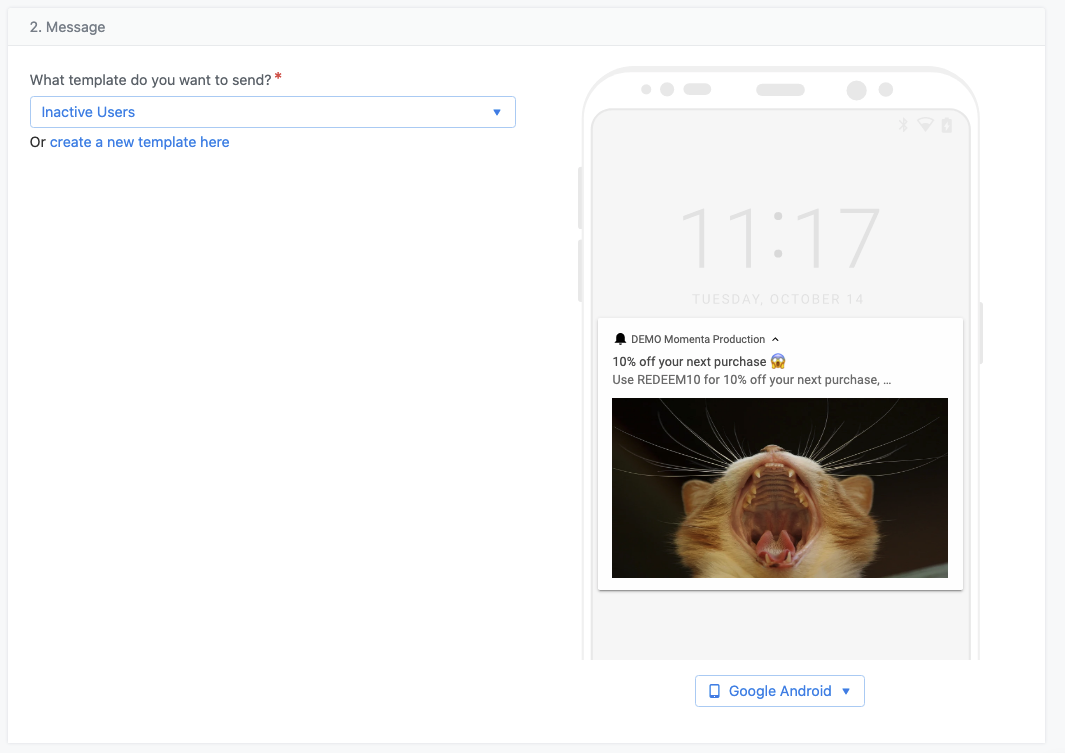Click the 'Use REDEEM10 for 10% off' message text
This screenshot has height=753, width=1065.
tap(751, 380)
